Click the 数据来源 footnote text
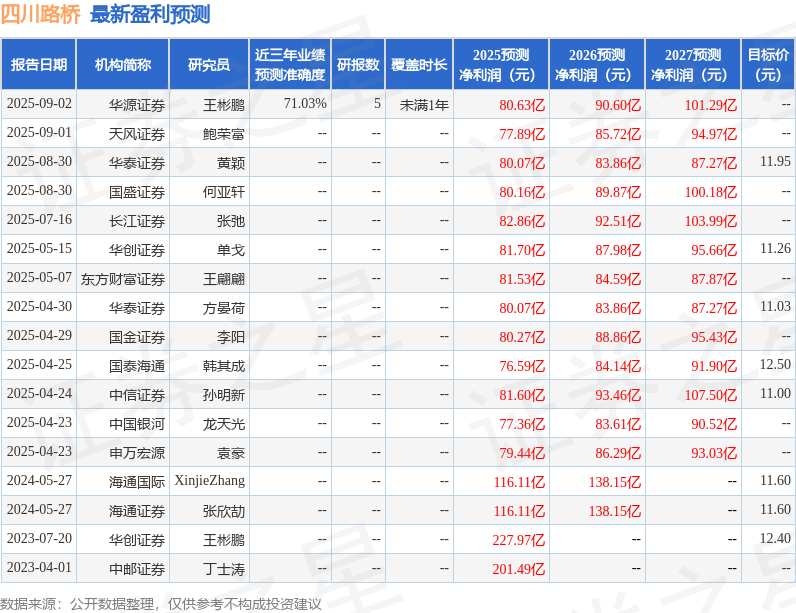Image resolution: width=796 pixels, height=613 pixels. [x=160, y=604]
